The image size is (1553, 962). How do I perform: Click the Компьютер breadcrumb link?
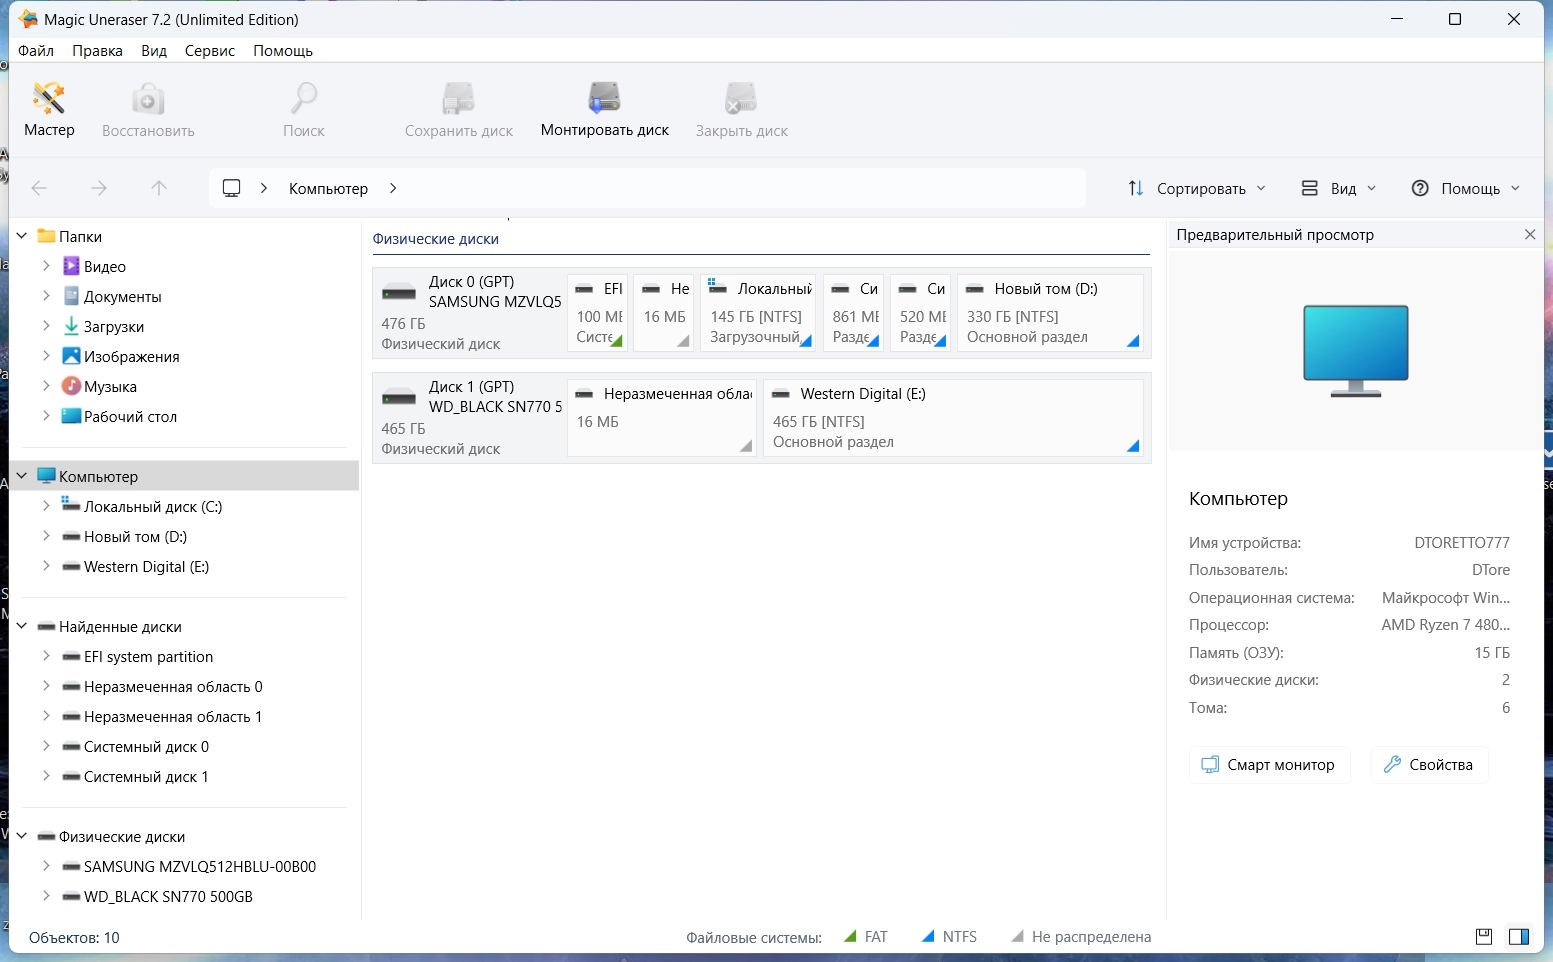pyautogui.click(x=328, y=188)
